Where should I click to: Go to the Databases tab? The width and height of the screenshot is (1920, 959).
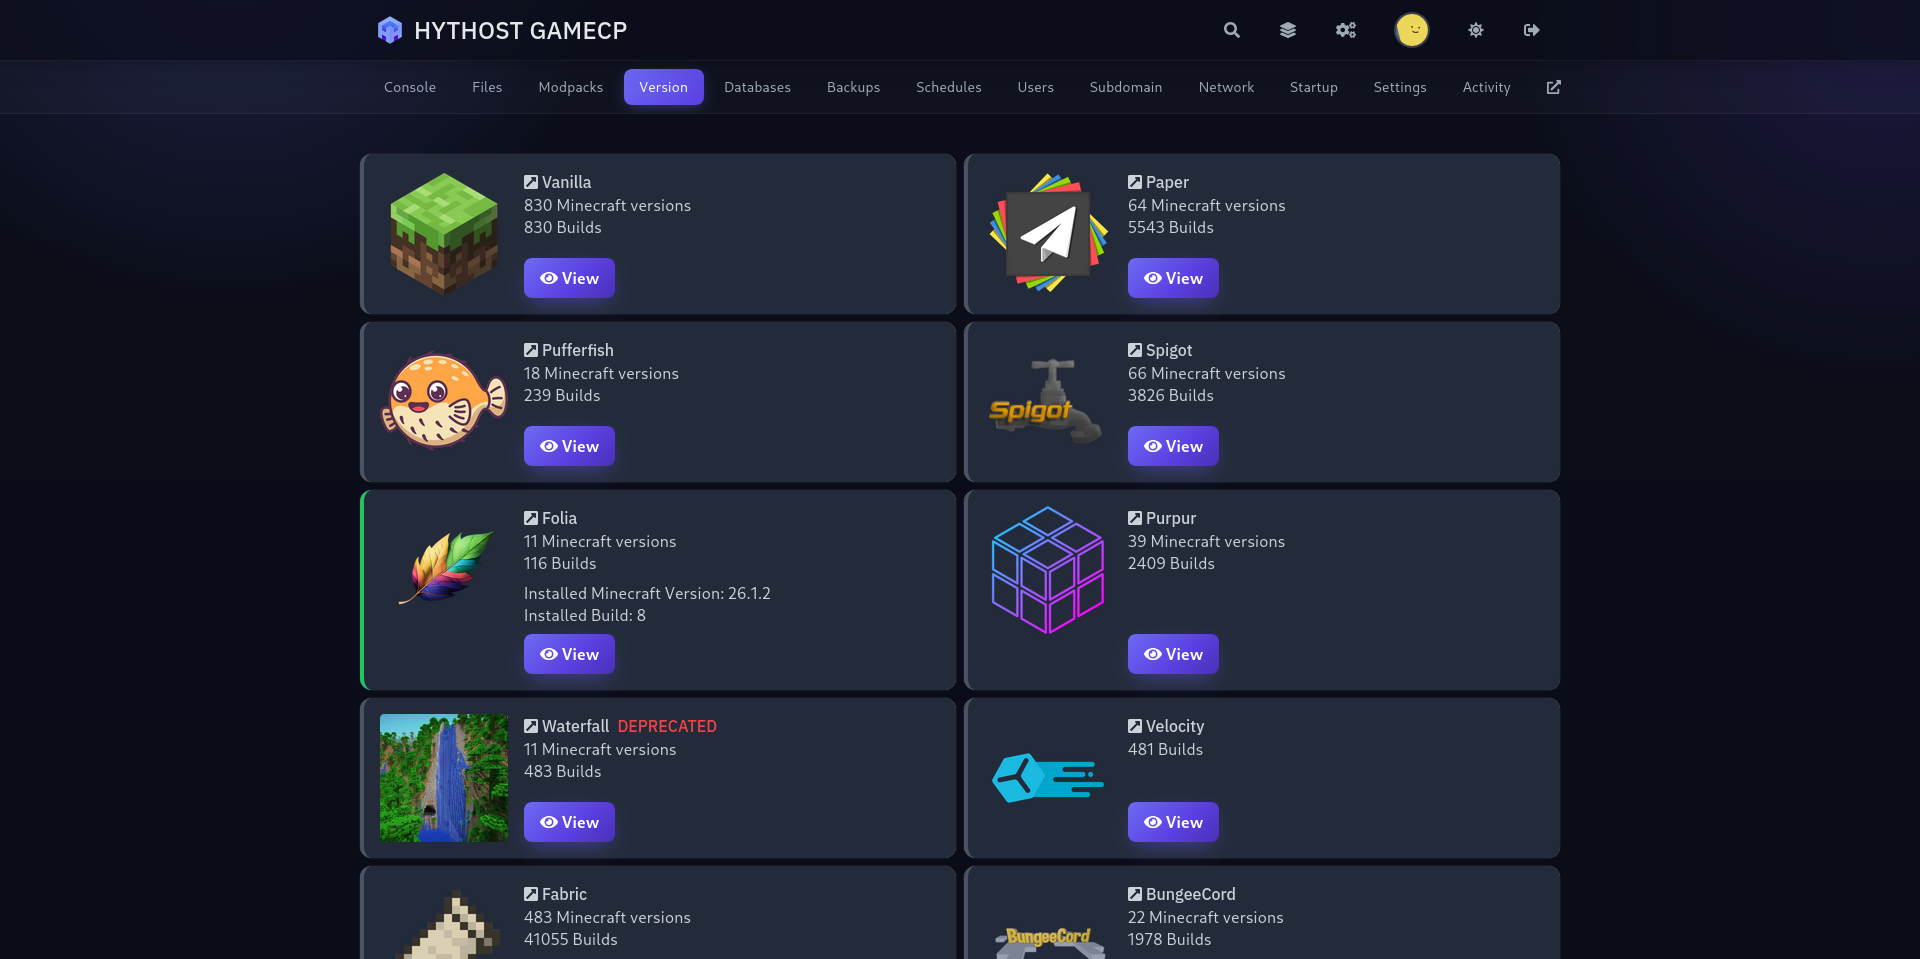tap(757, 87)
